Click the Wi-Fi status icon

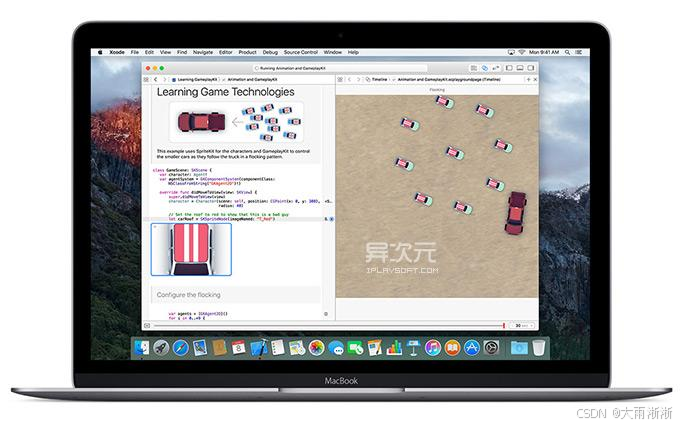coord(522,52)
